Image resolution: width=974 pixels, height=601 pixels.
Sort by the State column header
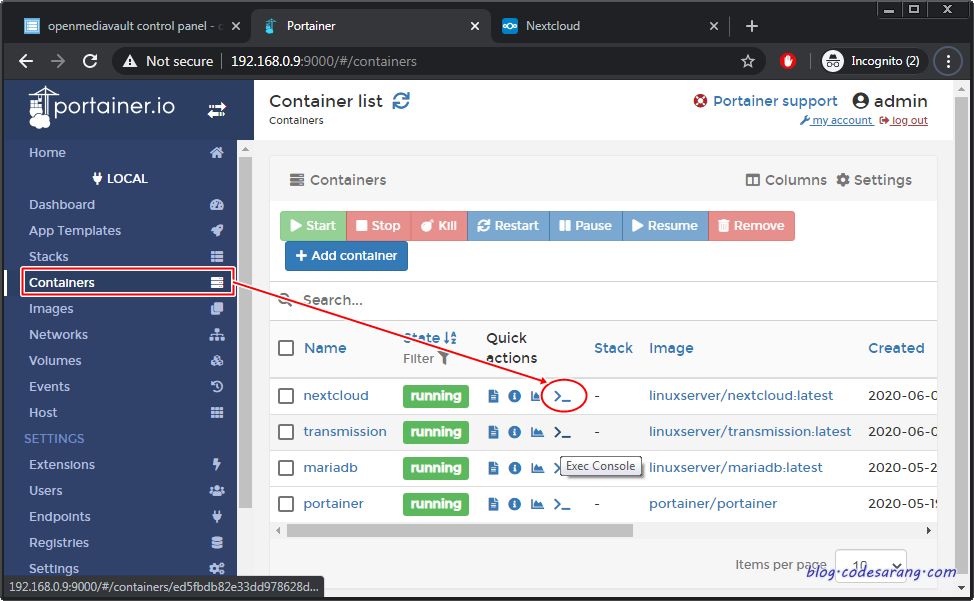point(430,338)
